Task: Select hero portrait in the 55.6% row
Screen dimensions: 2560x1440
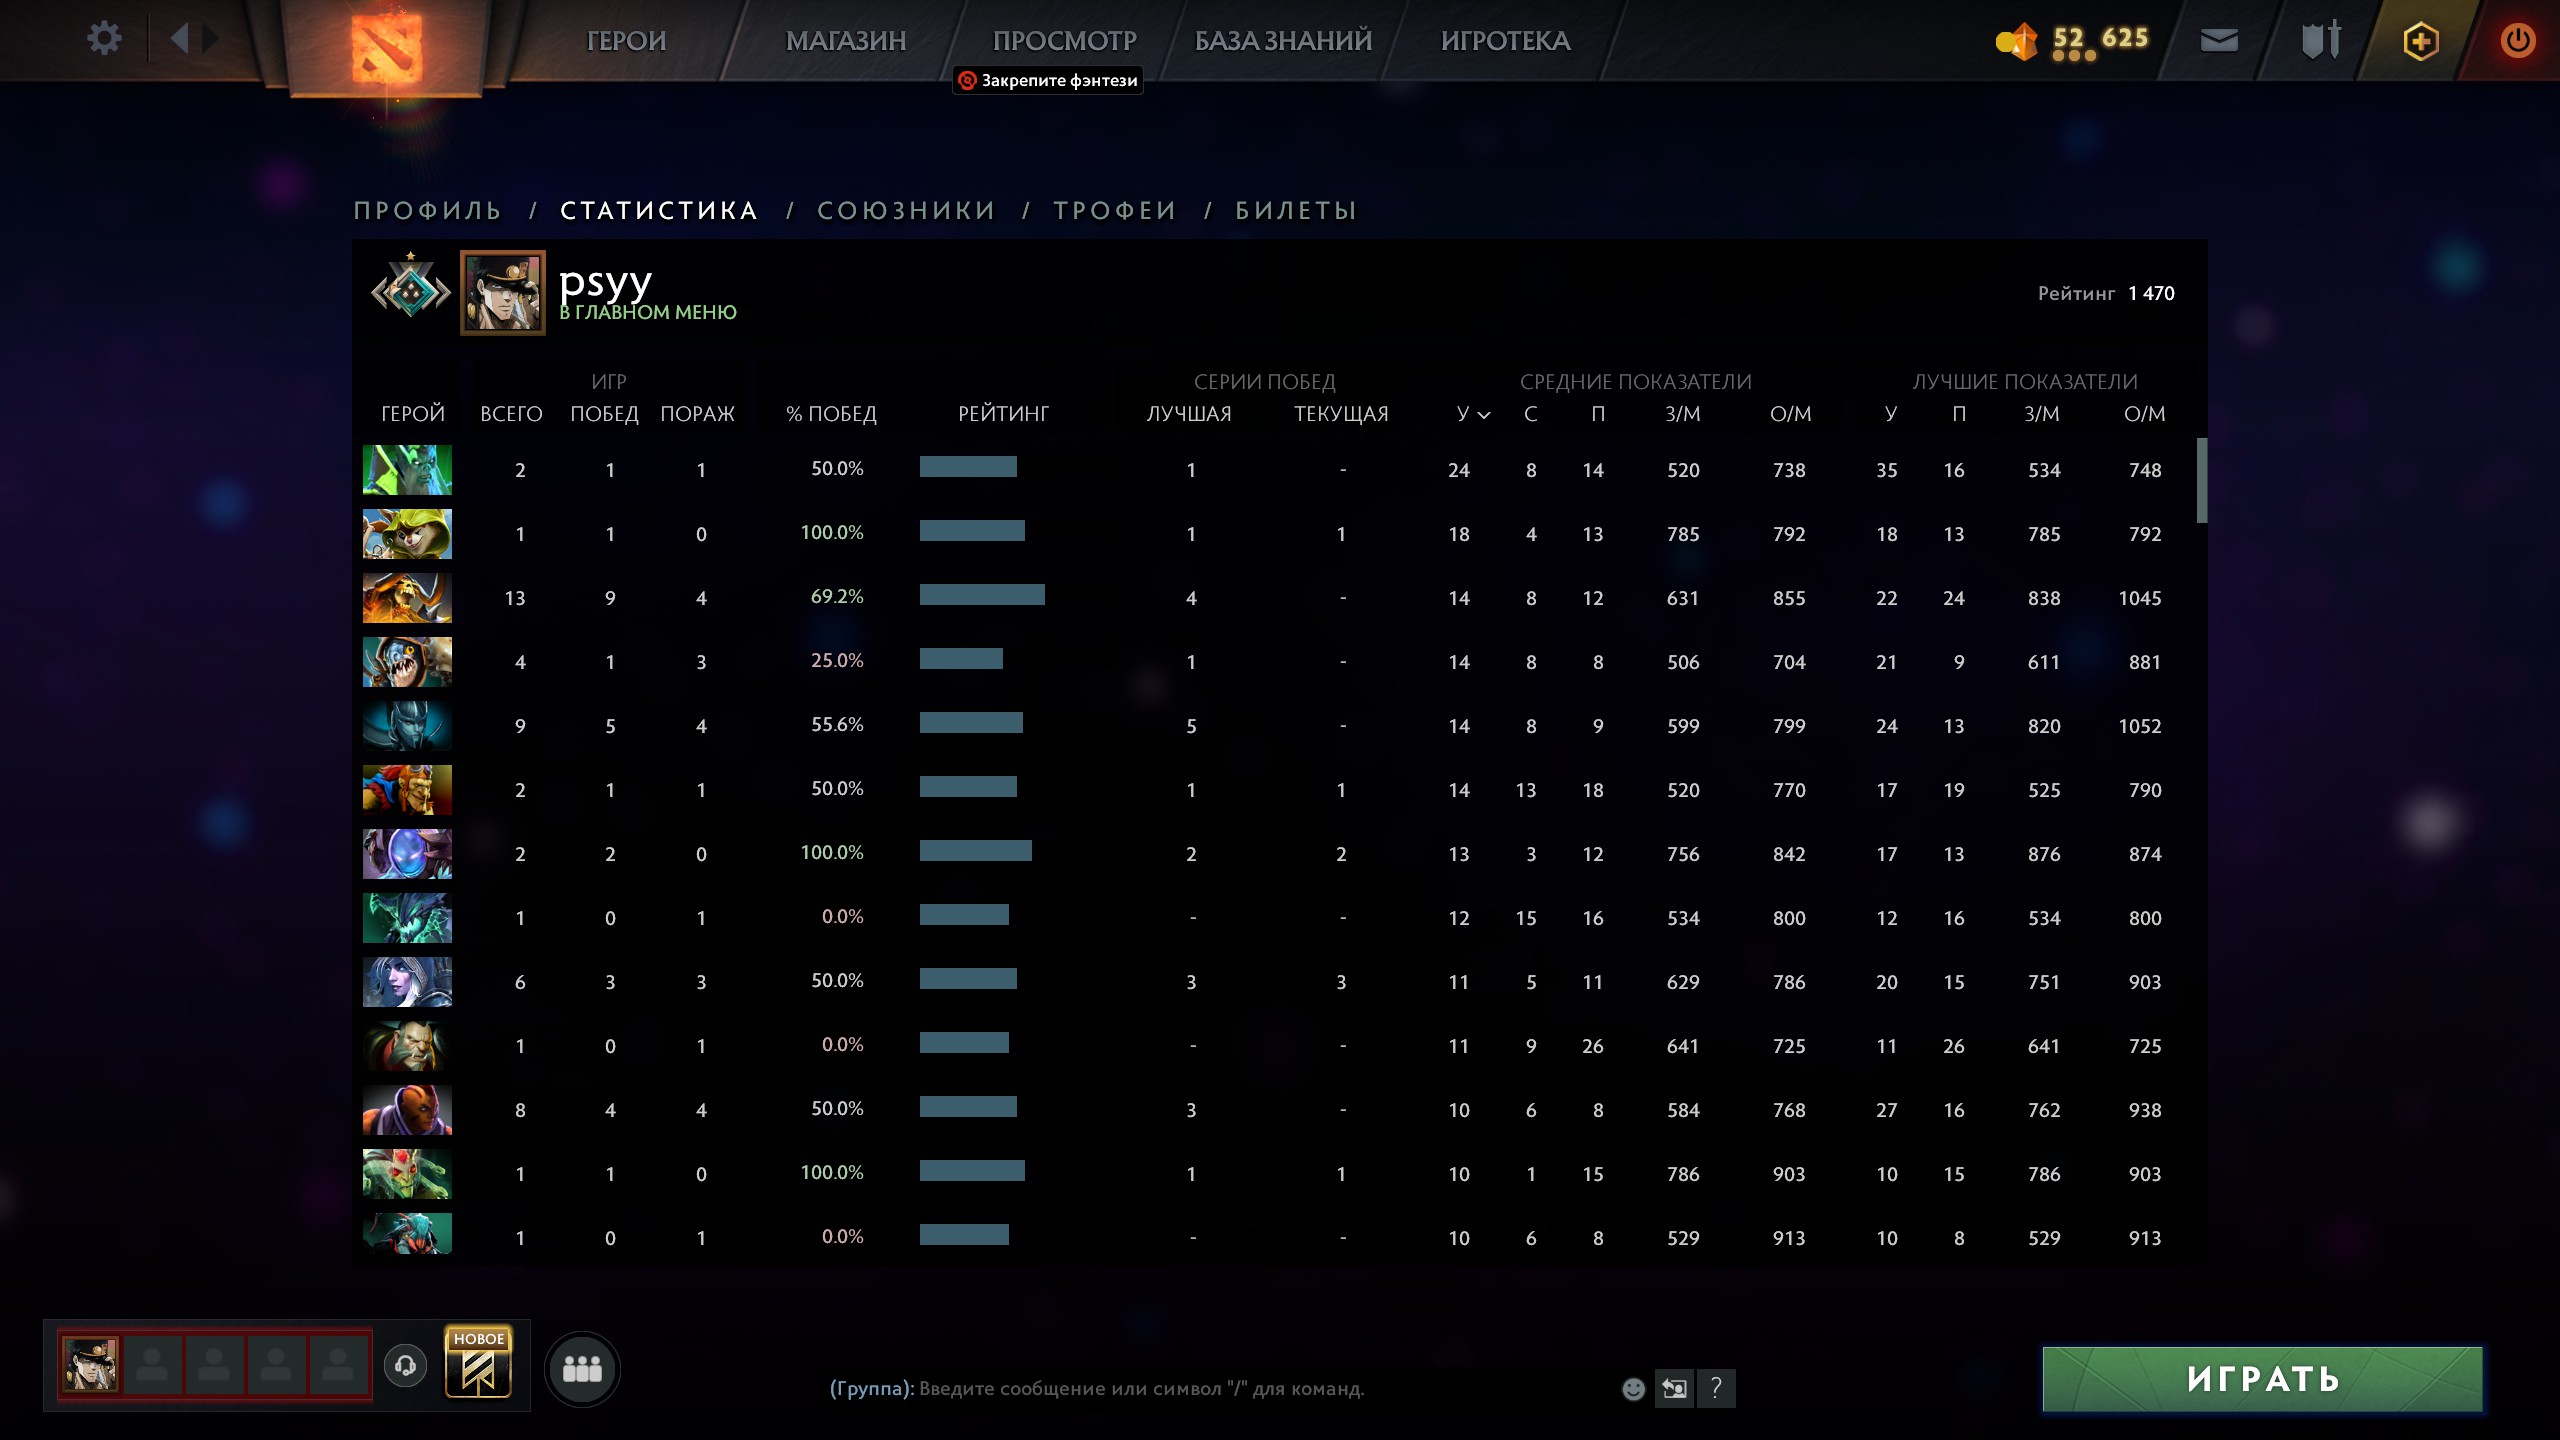Action: point(407,726)
